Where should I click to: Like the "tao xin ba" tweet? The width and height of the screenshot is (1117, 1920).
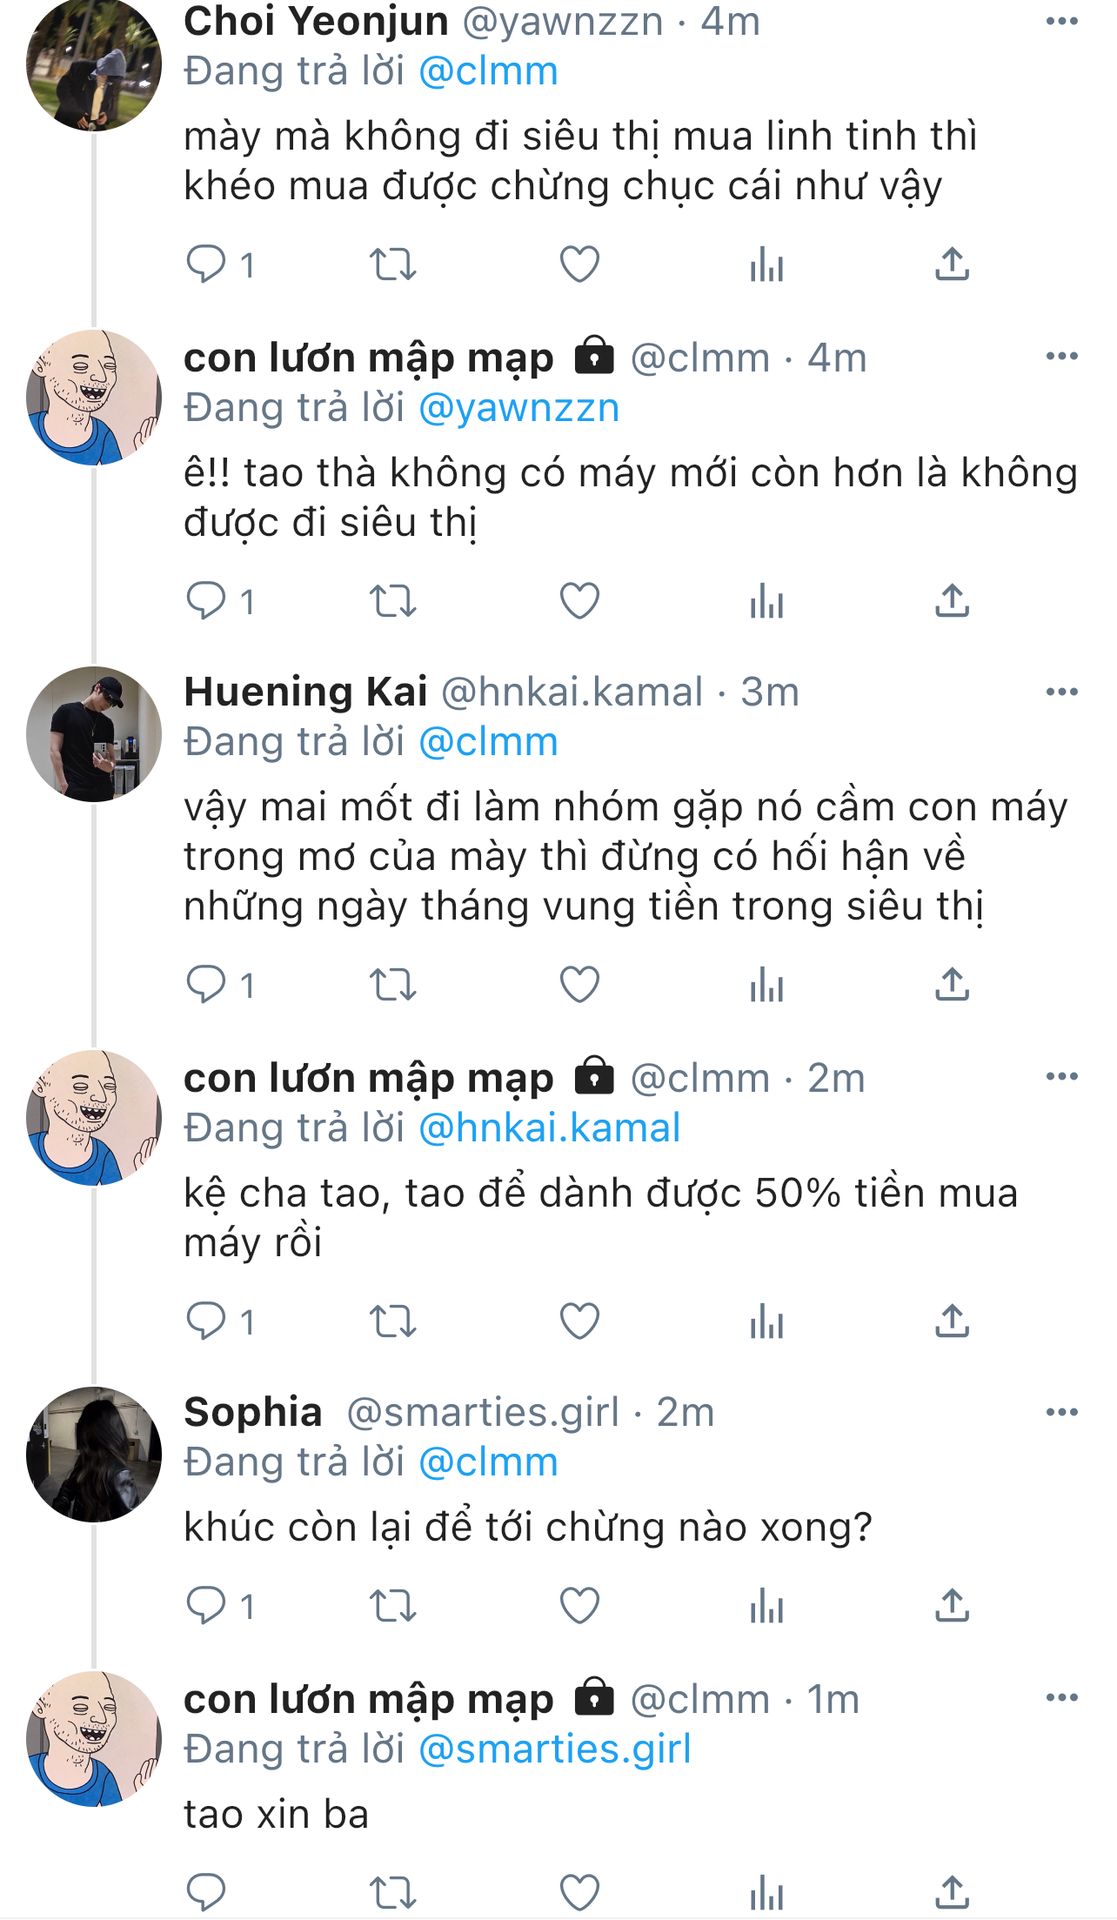coord(579,1892)
